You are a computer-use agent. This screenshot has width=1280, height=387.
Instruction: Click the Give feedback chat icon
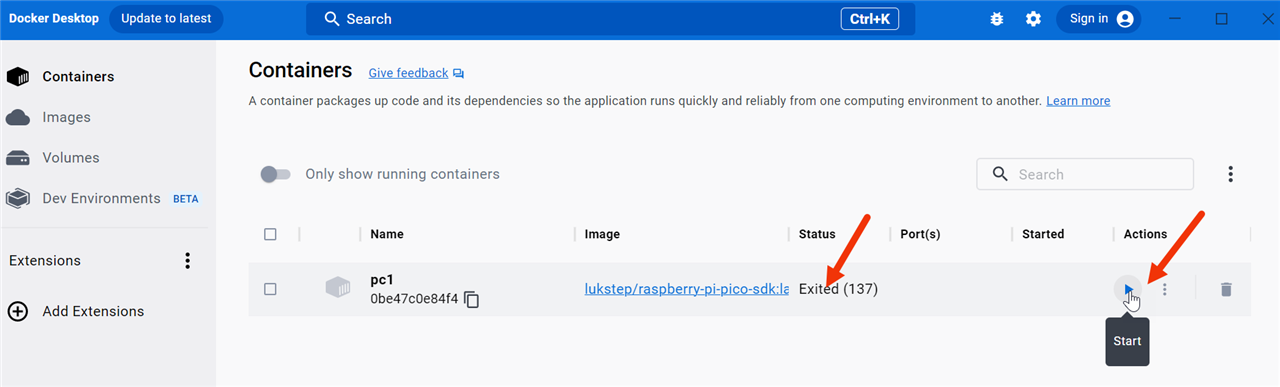(458, 73)
